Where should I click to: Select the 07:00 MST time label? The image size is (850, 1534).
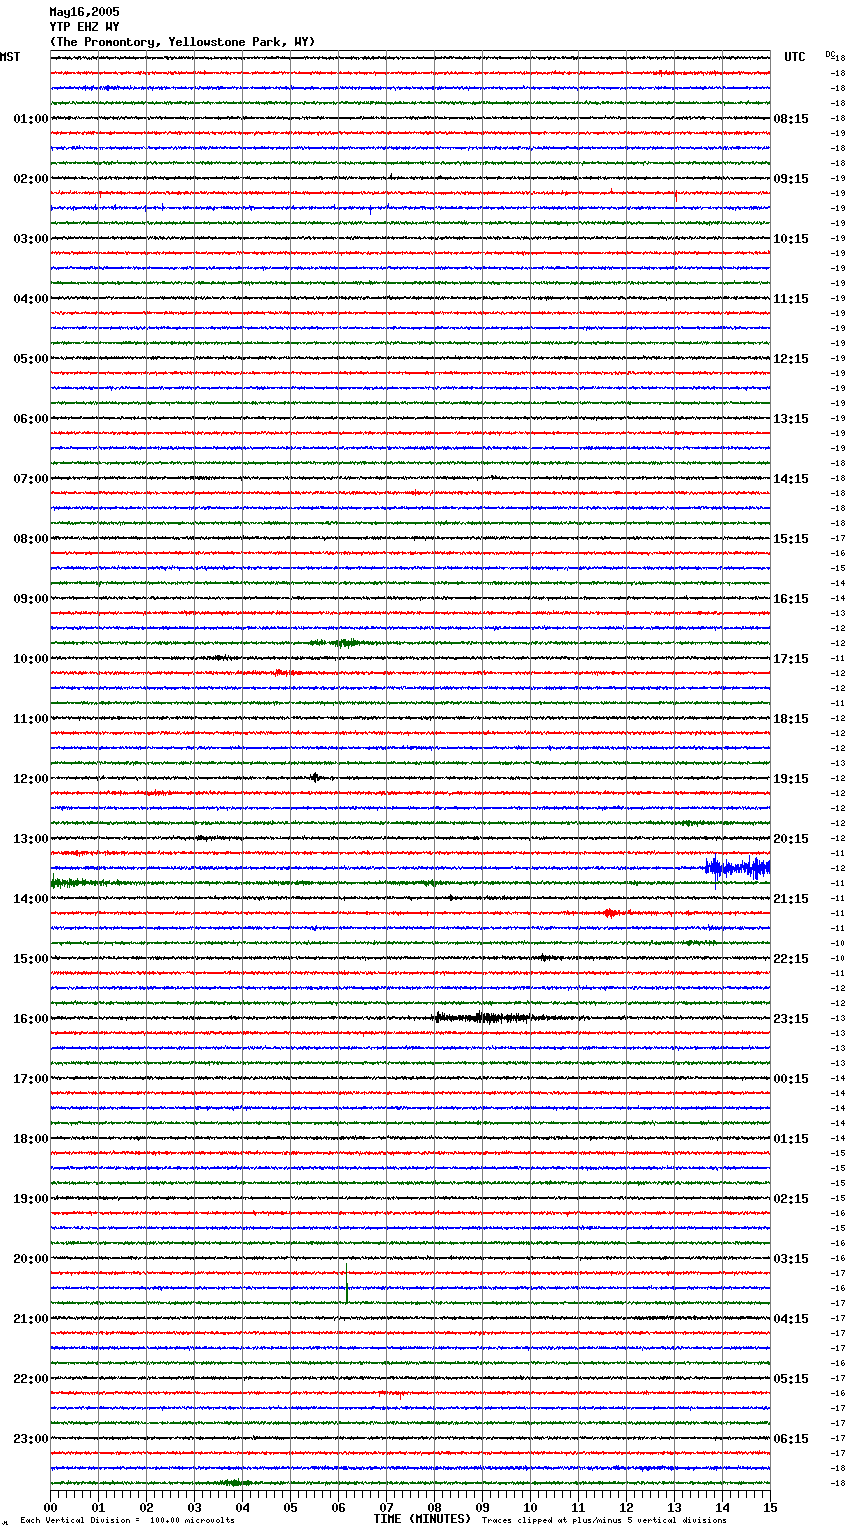[x=31, y=479]
